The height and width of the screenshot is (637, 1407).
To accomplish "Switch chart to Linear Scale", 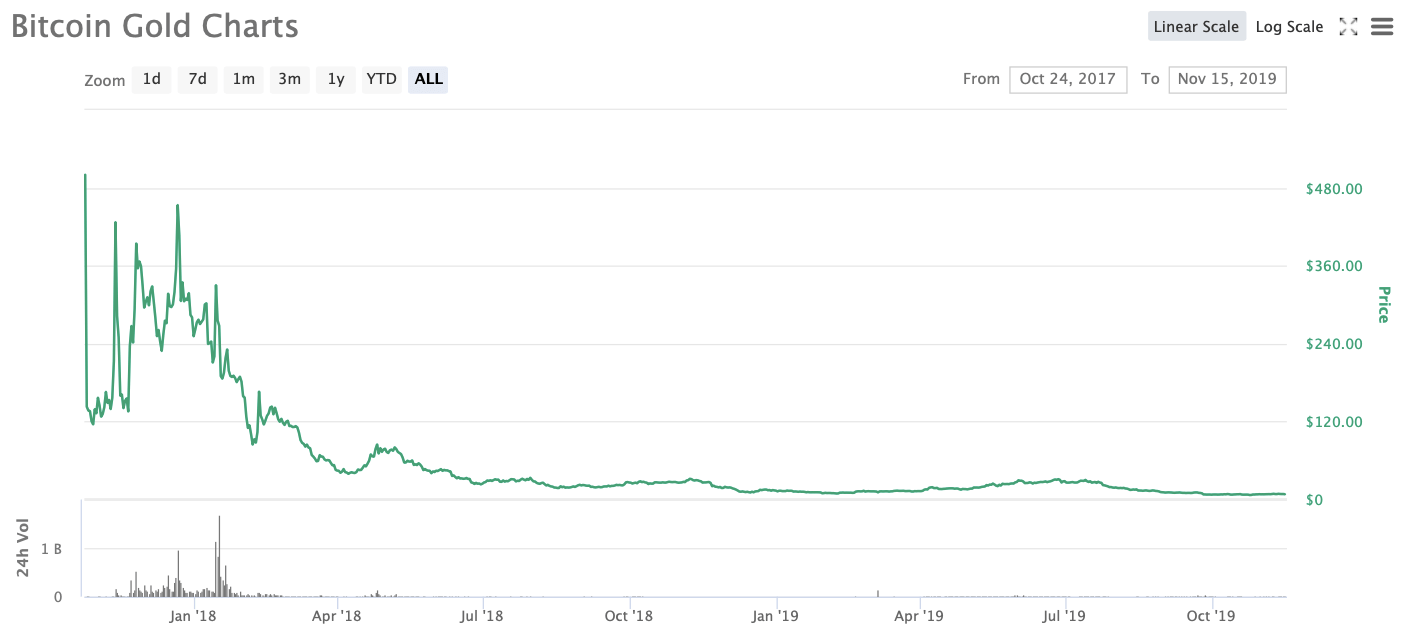I will click(1196, 27).
